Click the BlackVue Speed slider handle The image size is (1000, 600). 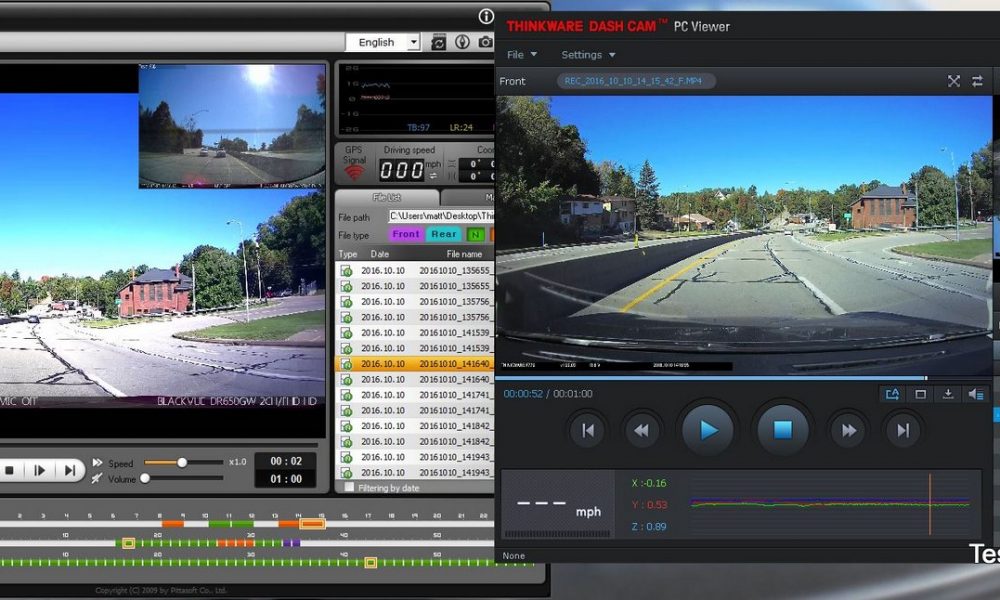tap(182, 462)
